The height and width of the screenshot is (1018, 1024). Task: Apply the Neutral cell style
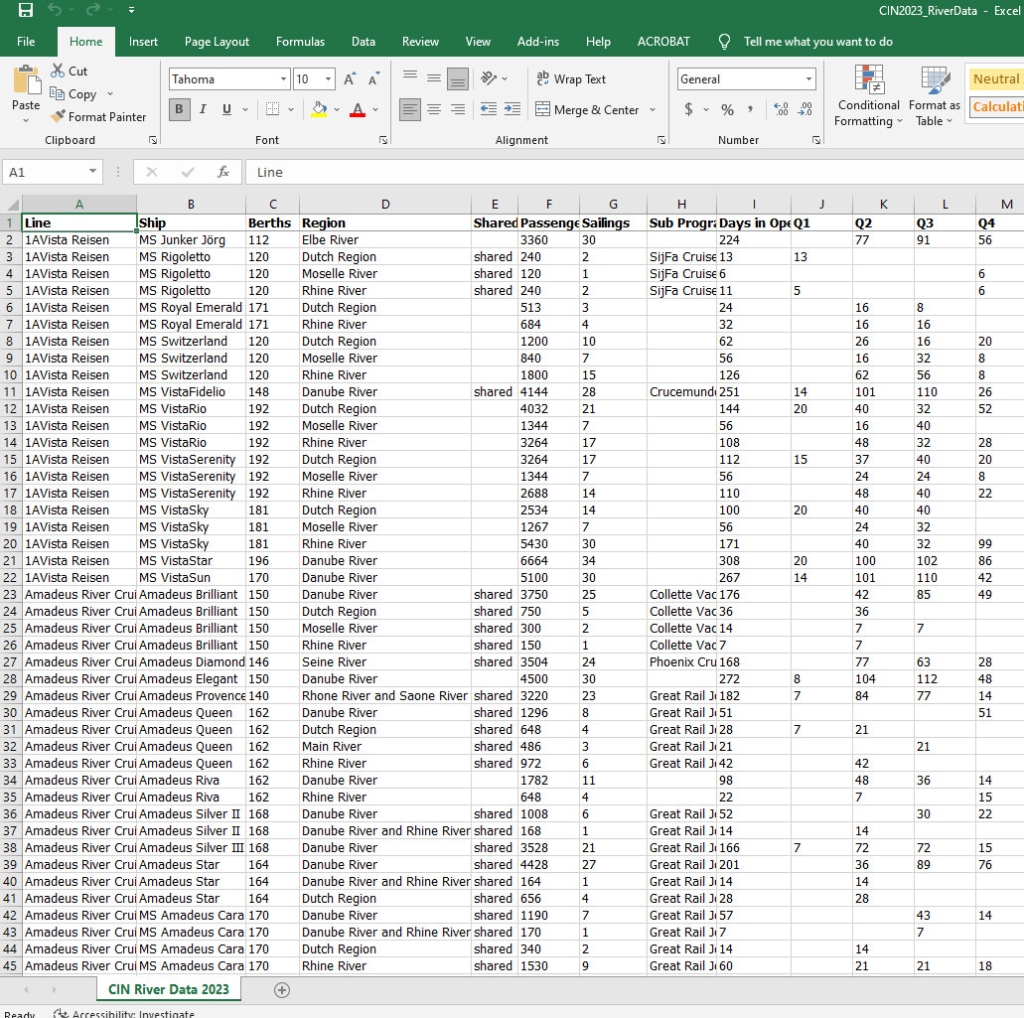click(995, 79)
